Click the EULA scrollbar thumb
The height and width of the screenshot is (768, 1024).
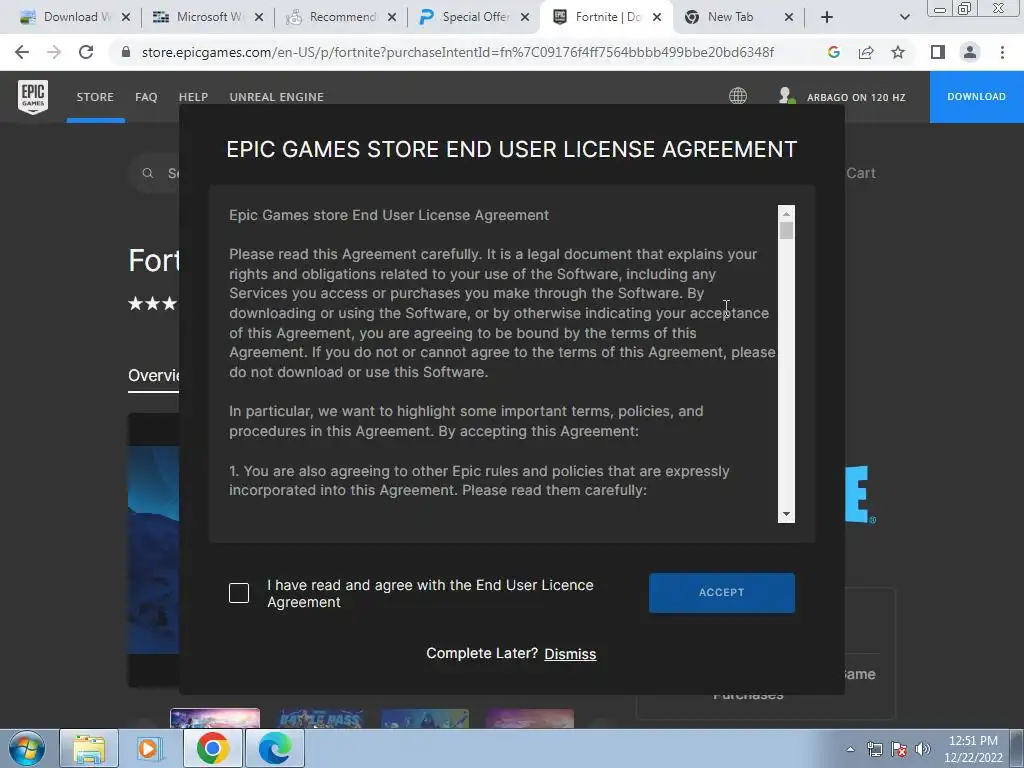click(x=786, y=231)
